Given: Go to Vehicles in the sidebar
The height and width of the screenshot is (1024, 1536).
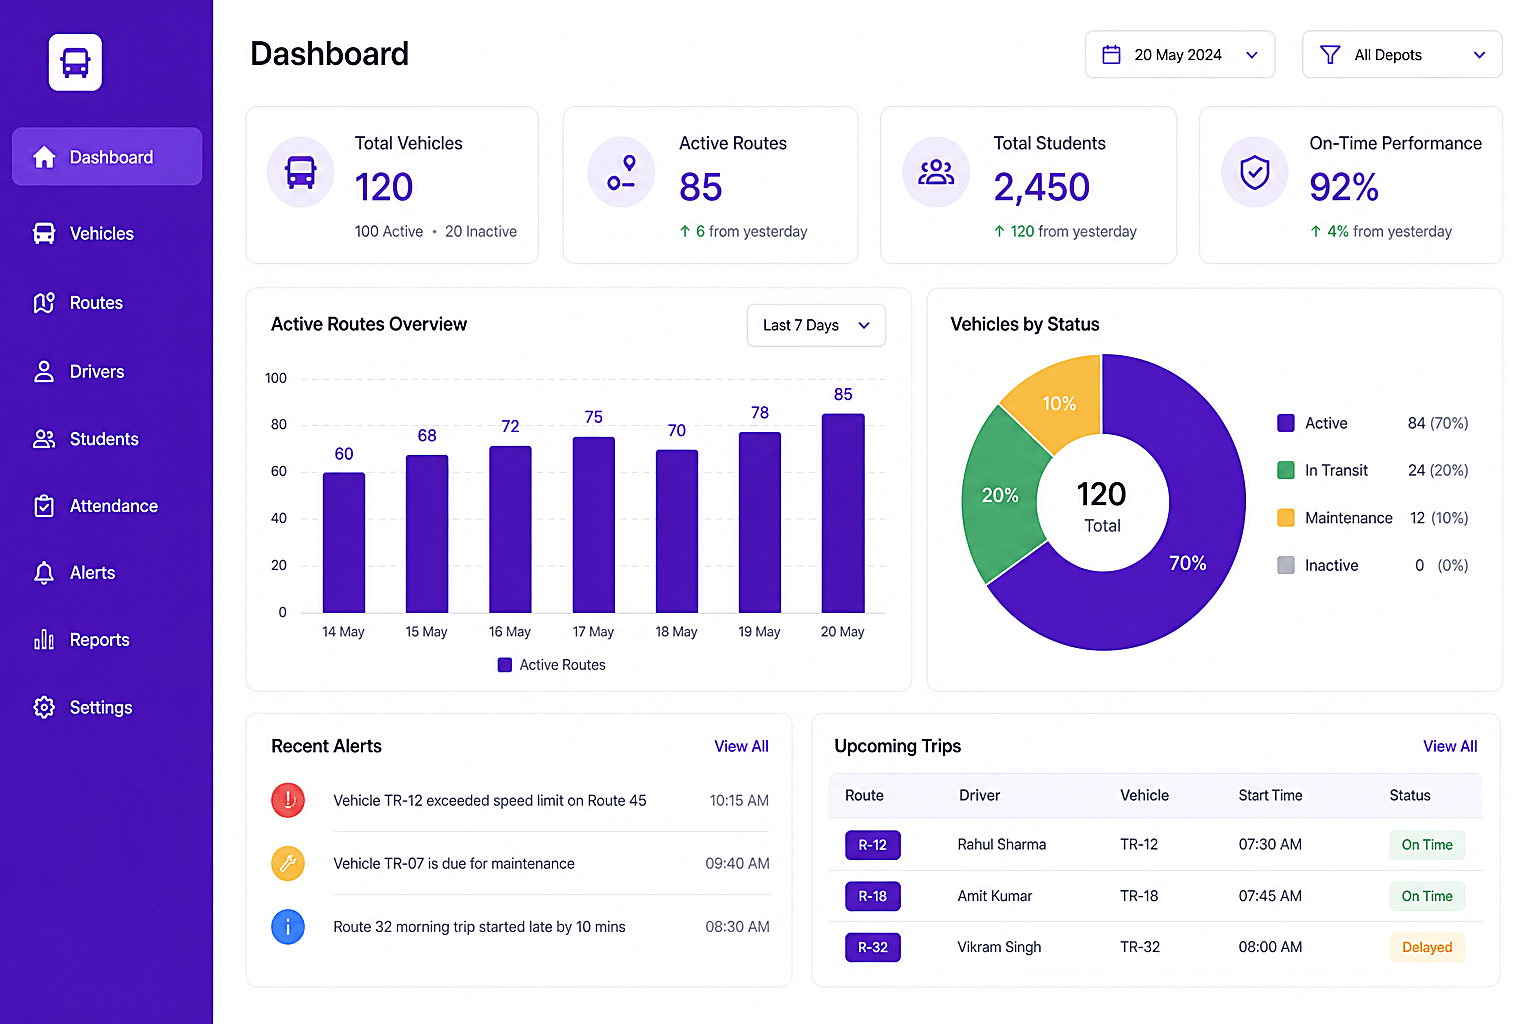Looking at the screenshot, I should tap(107, 233).
